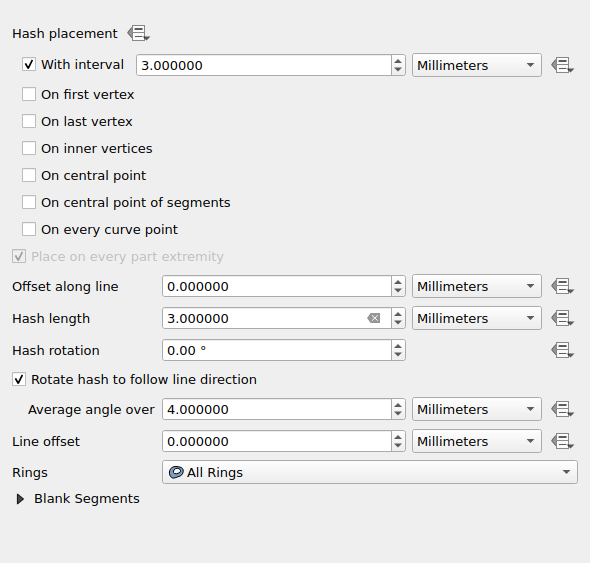Image resolution: width=590 pixels, height=563 pixels.
Task: Open data-defined override for With interval
Action: tap(562, 65)
